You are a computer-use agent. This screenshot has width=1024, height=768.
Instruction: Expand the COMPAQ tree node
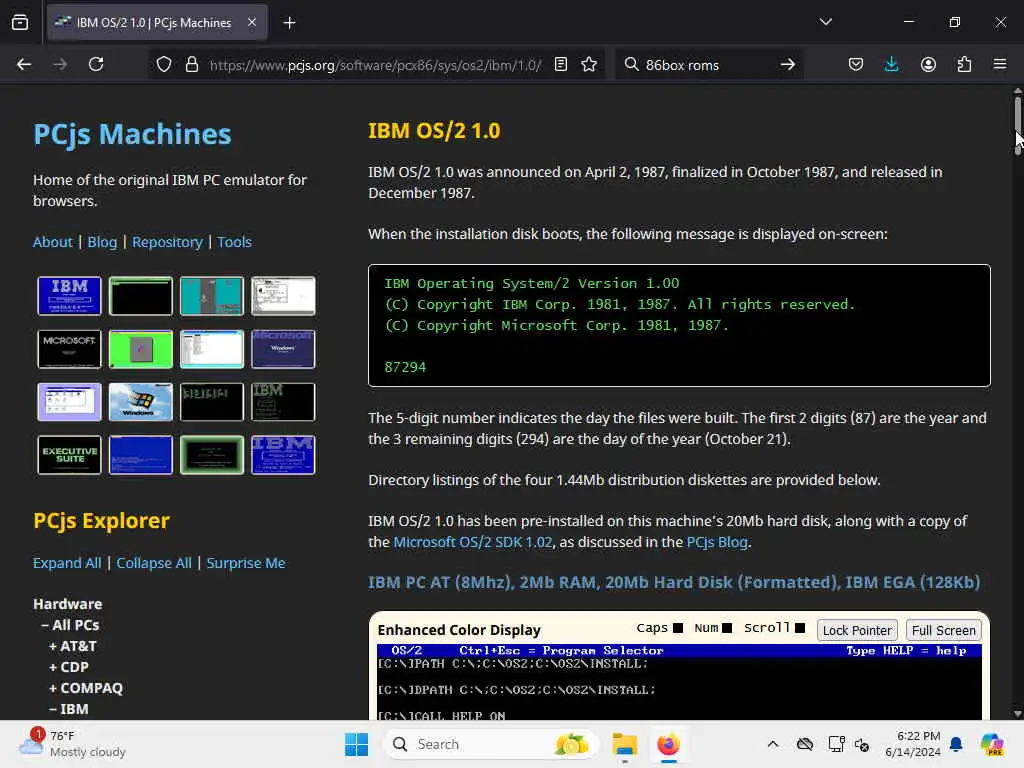(x=86, y=688)
